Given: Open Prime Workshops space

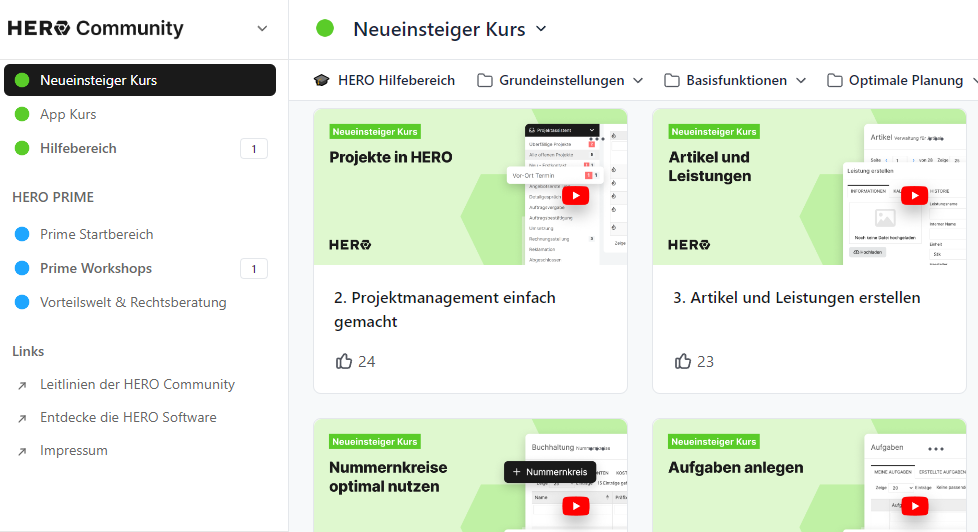Looking at the screenshot, I should [96, 268].
